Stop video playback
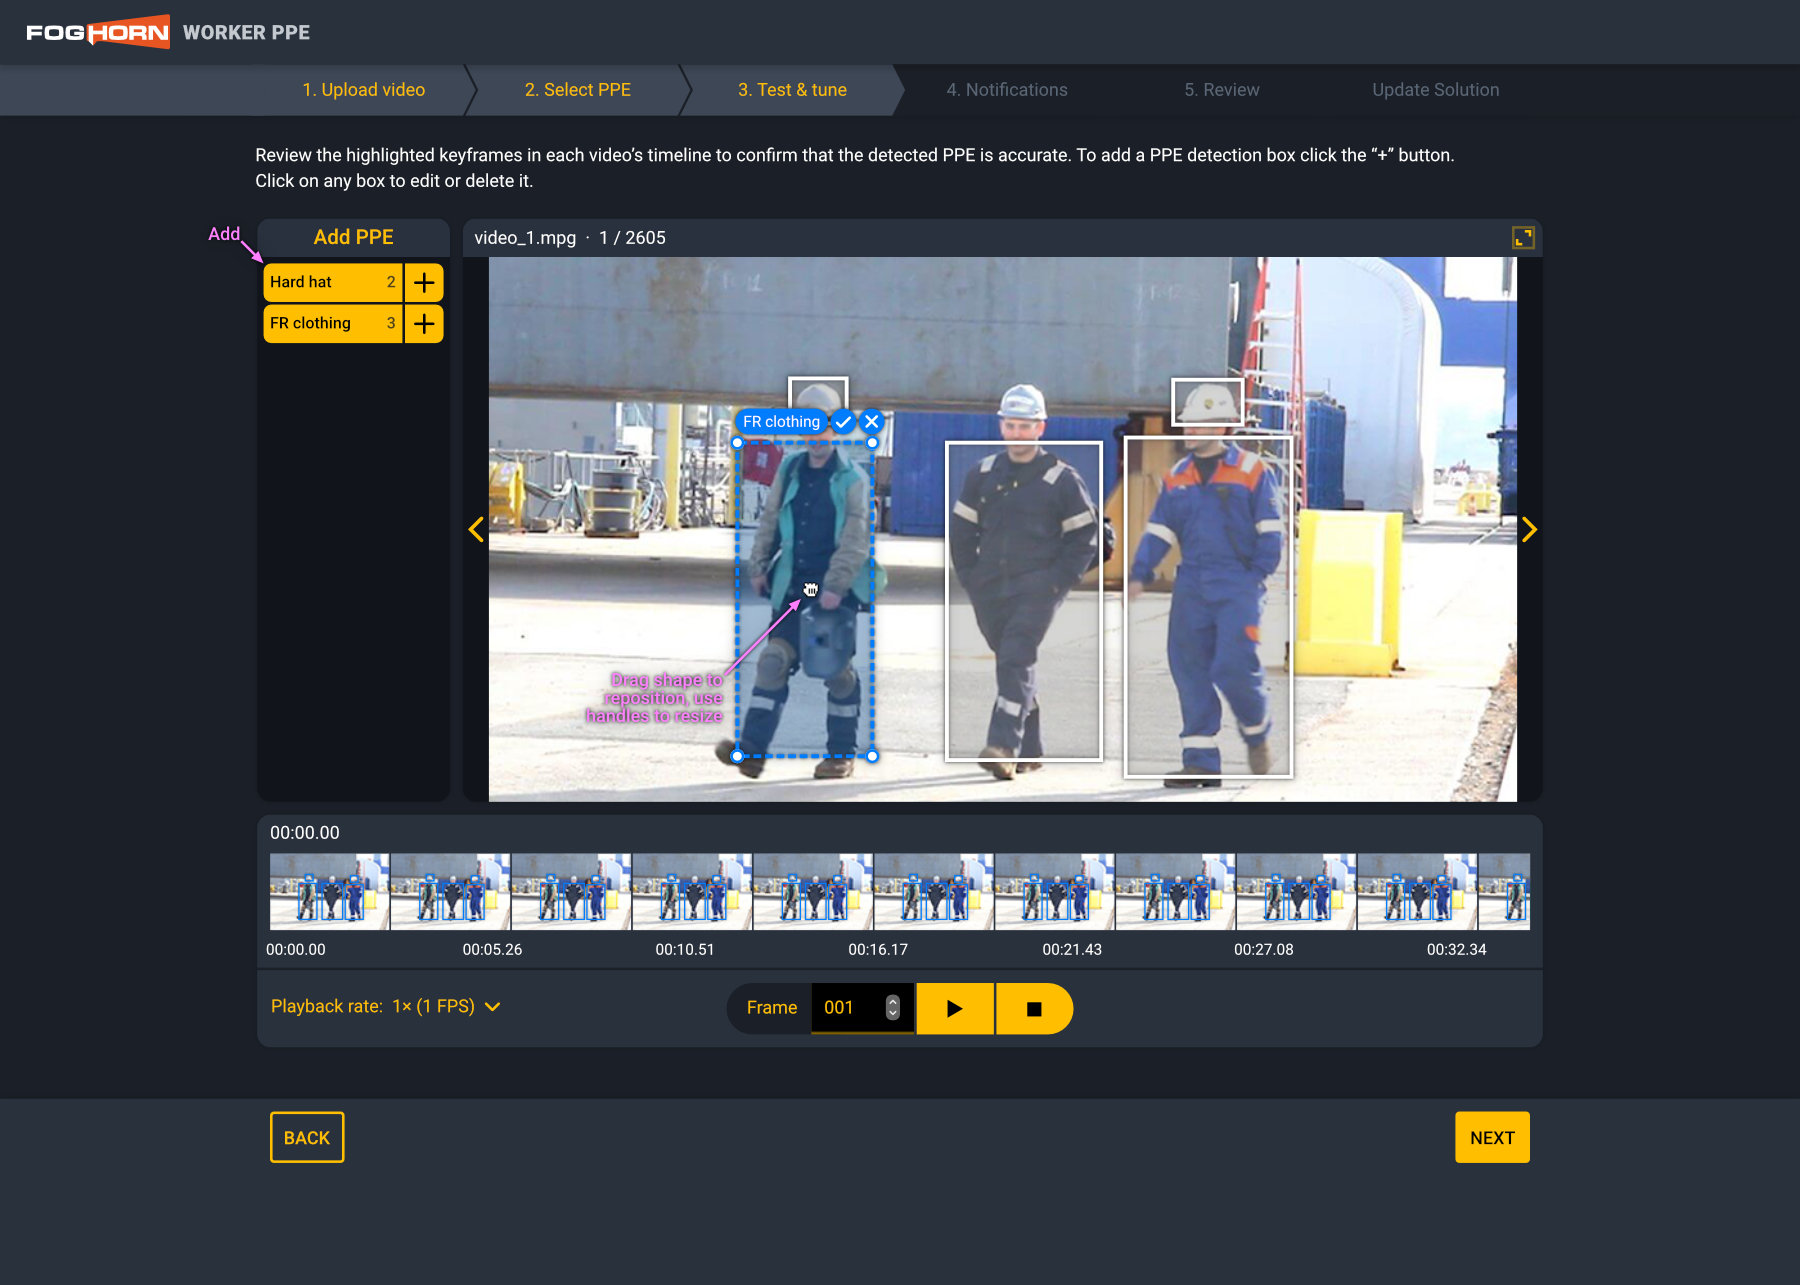 point(1034,1009)
